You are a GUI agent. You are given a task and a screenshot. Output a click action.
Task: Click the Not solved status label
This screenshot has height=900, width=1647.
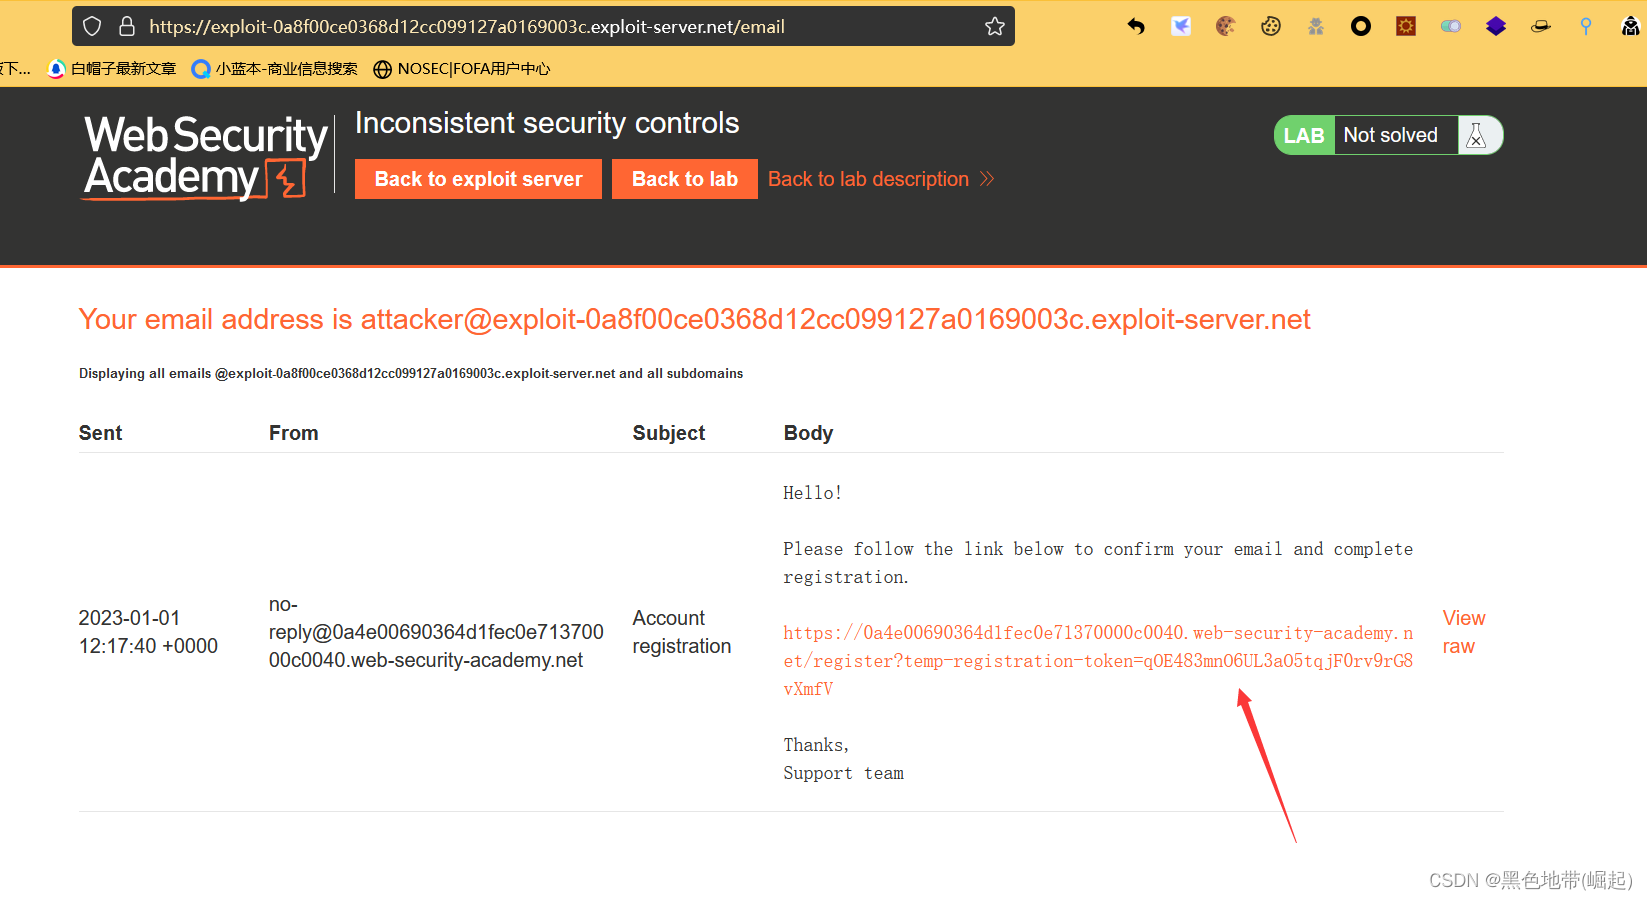pos(1390,135)
